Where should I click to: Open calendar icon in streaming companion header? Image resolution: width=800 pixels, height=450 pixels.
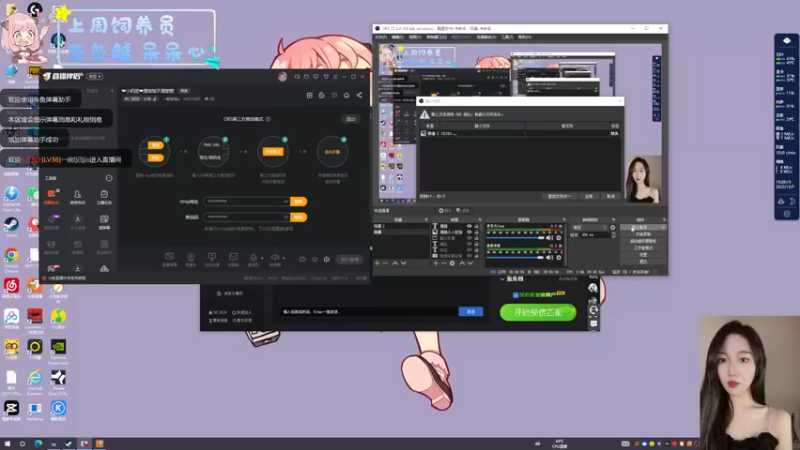(x=309, y=95)
